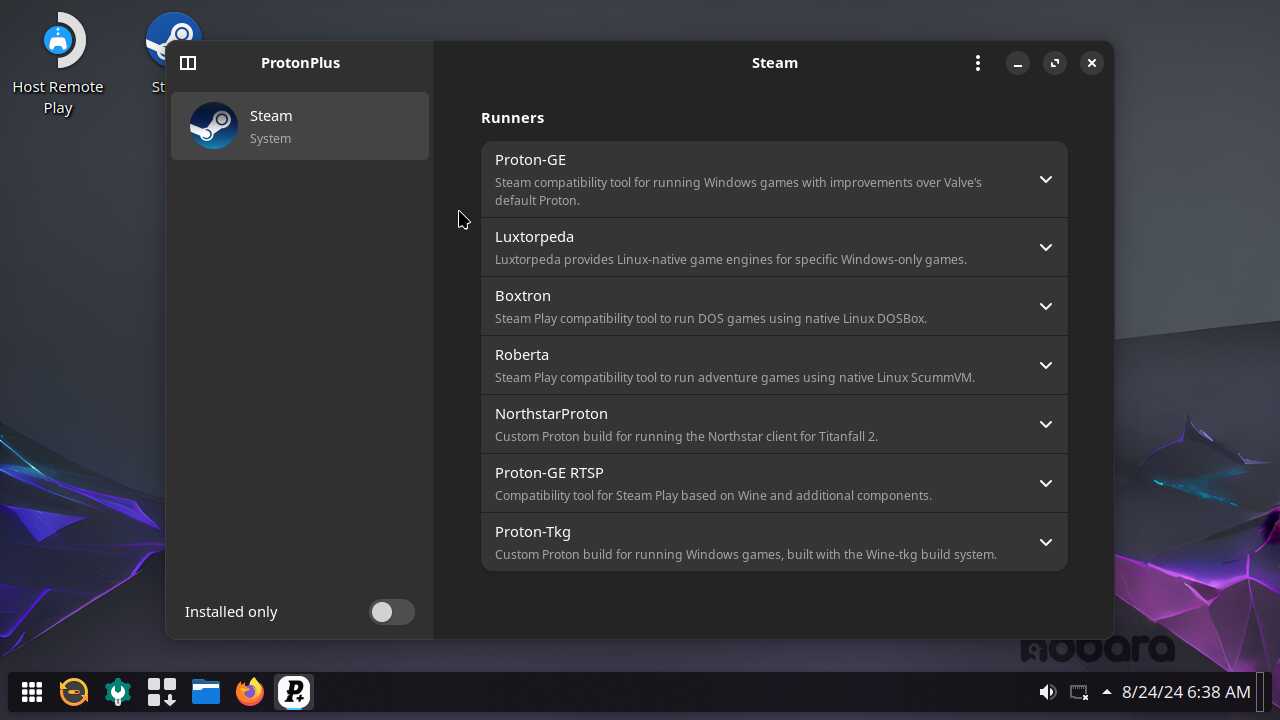The height and width of the screenshot is (720, 1280).
Task: Click the Luxtorpeda runner title
Action: pos(534,237)
